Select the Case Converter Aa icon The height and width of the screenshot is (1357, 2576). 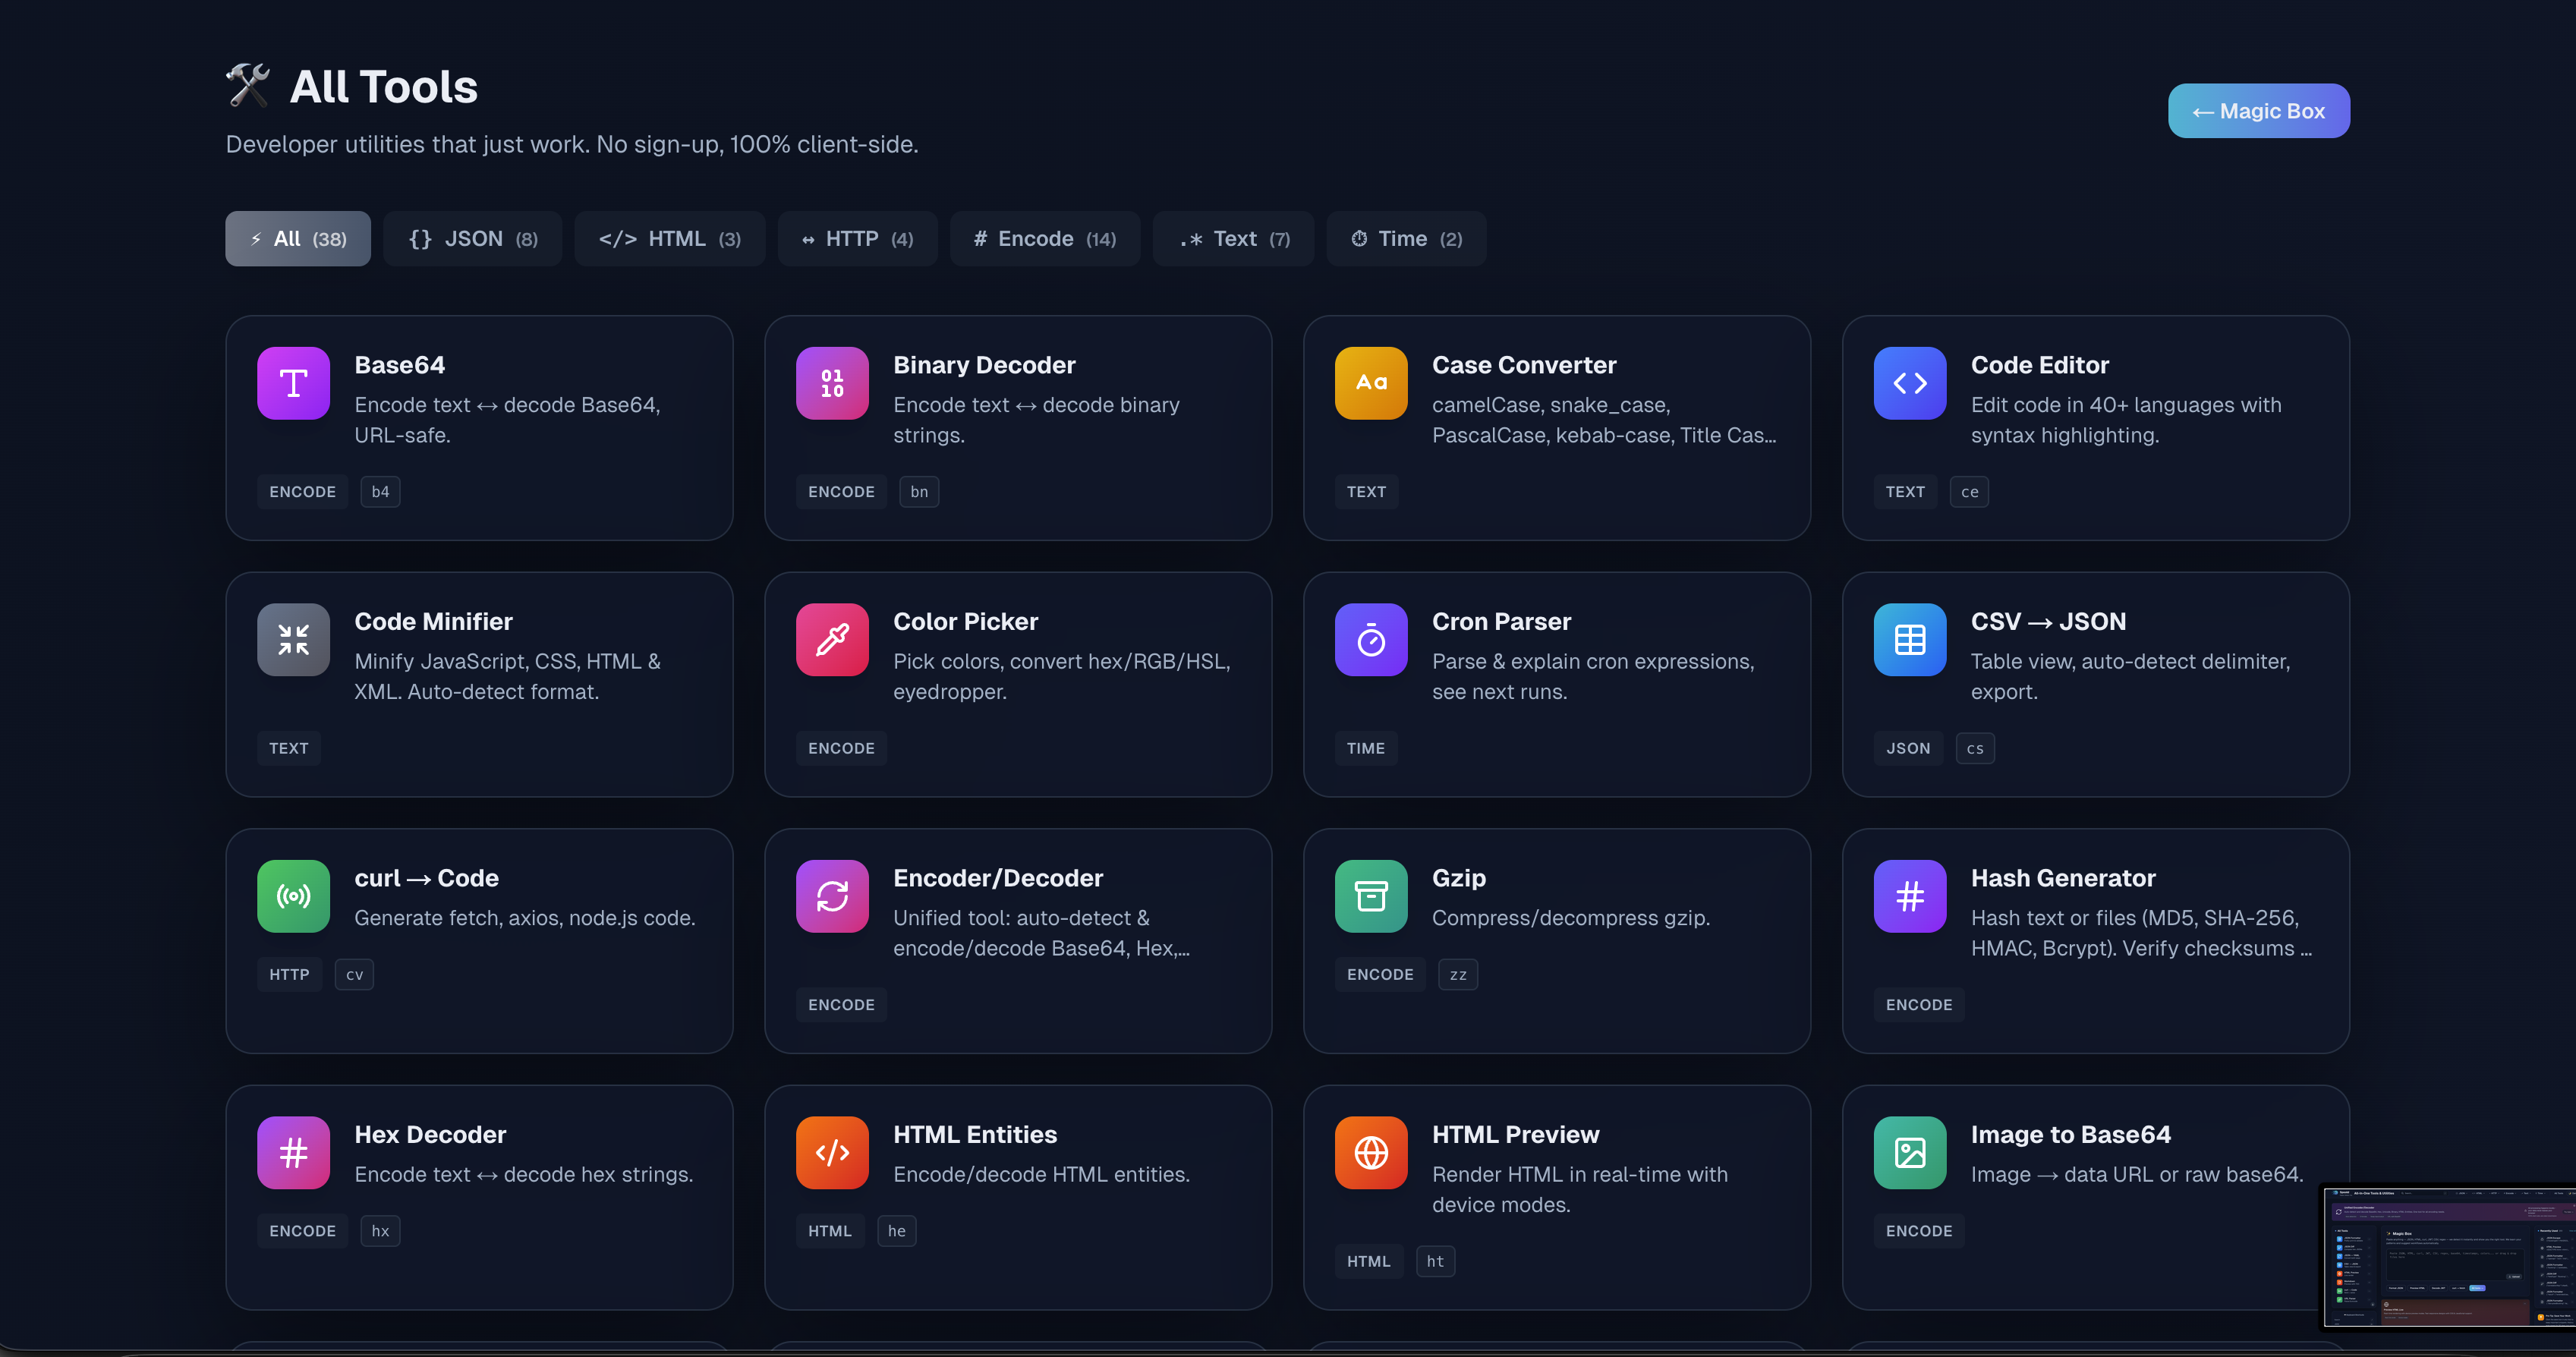(x=1371, y=383)
